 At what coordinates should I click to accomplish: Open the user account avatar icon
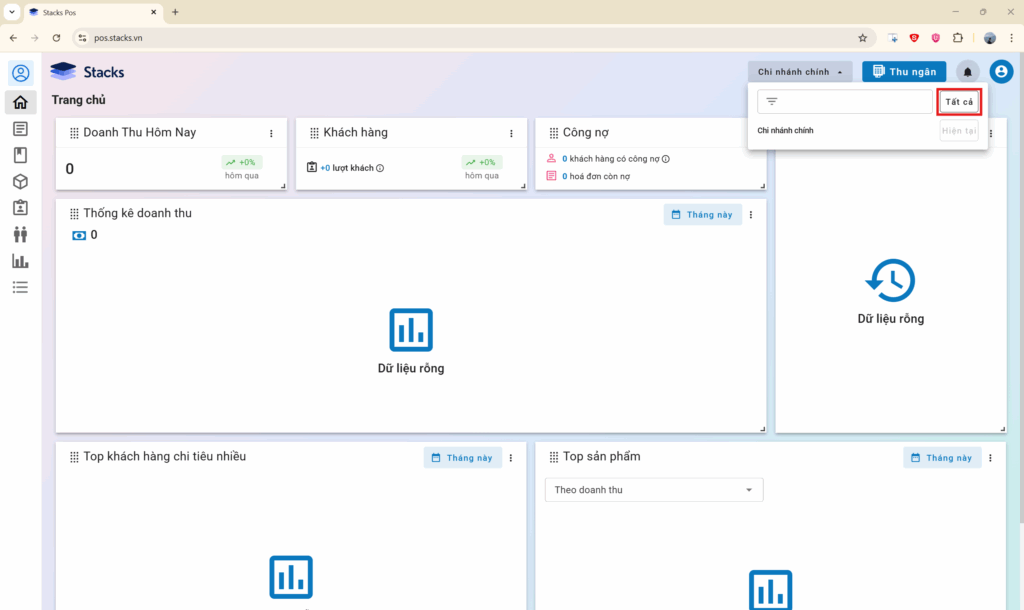click(1001, 72)
